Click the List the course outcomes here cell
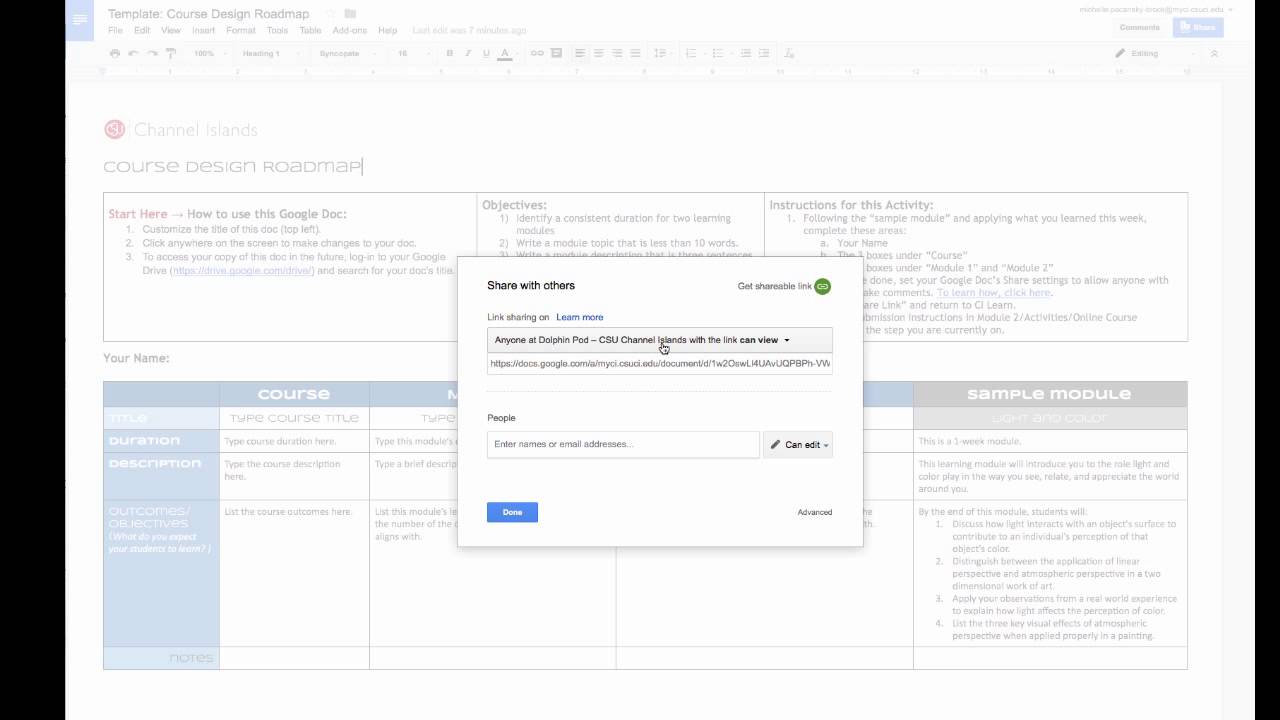Viewport: 1280px width, 720px height. pos(294,574)
